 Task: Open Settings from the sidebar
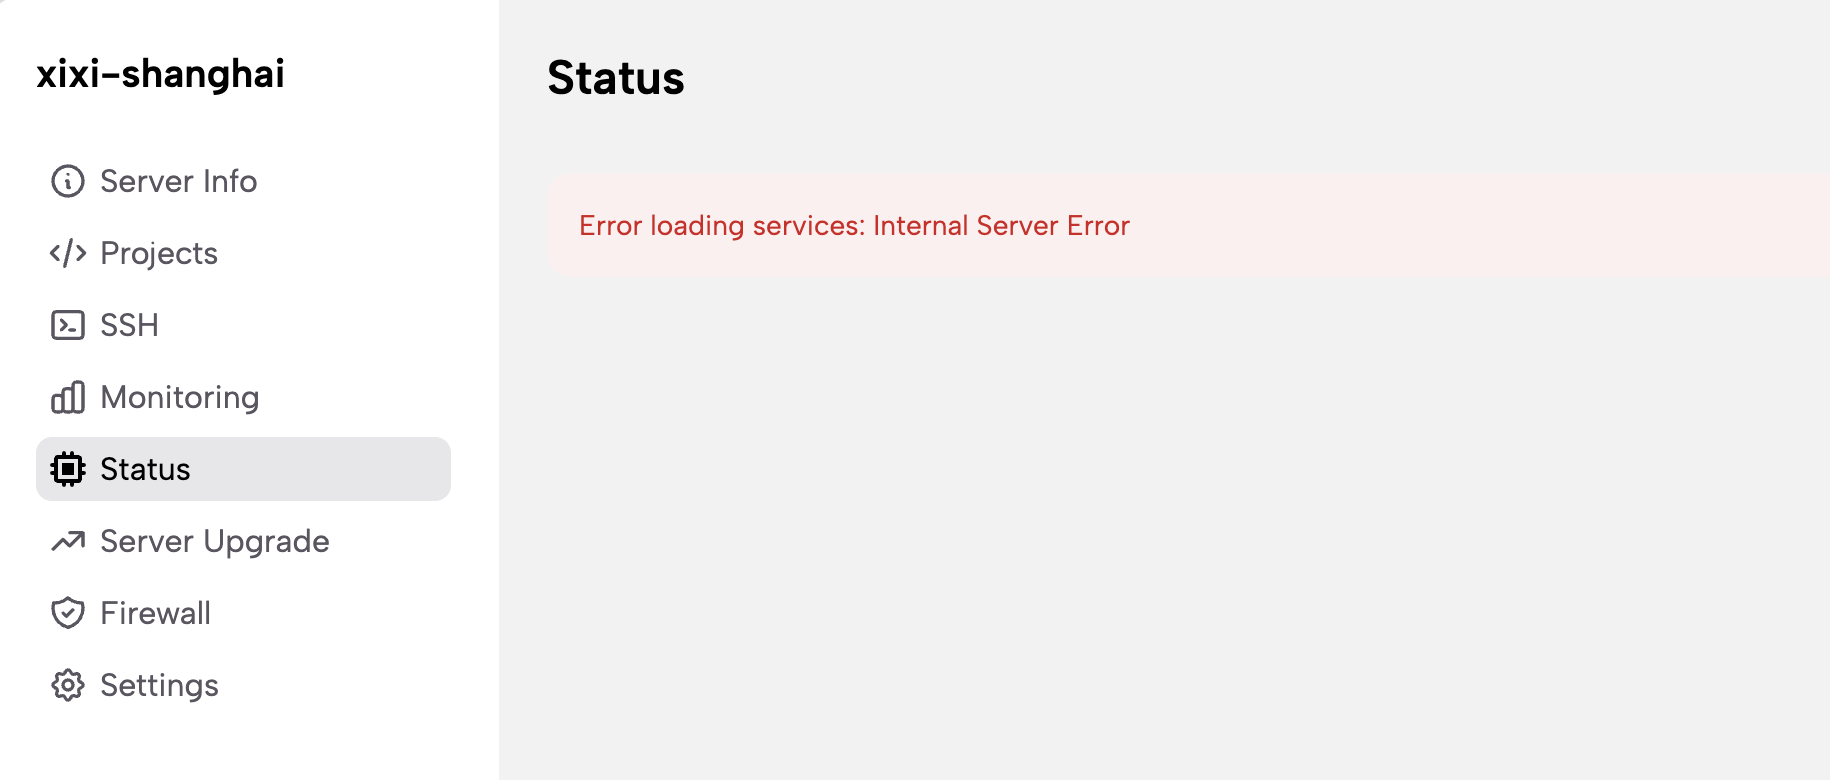point(243,685)
